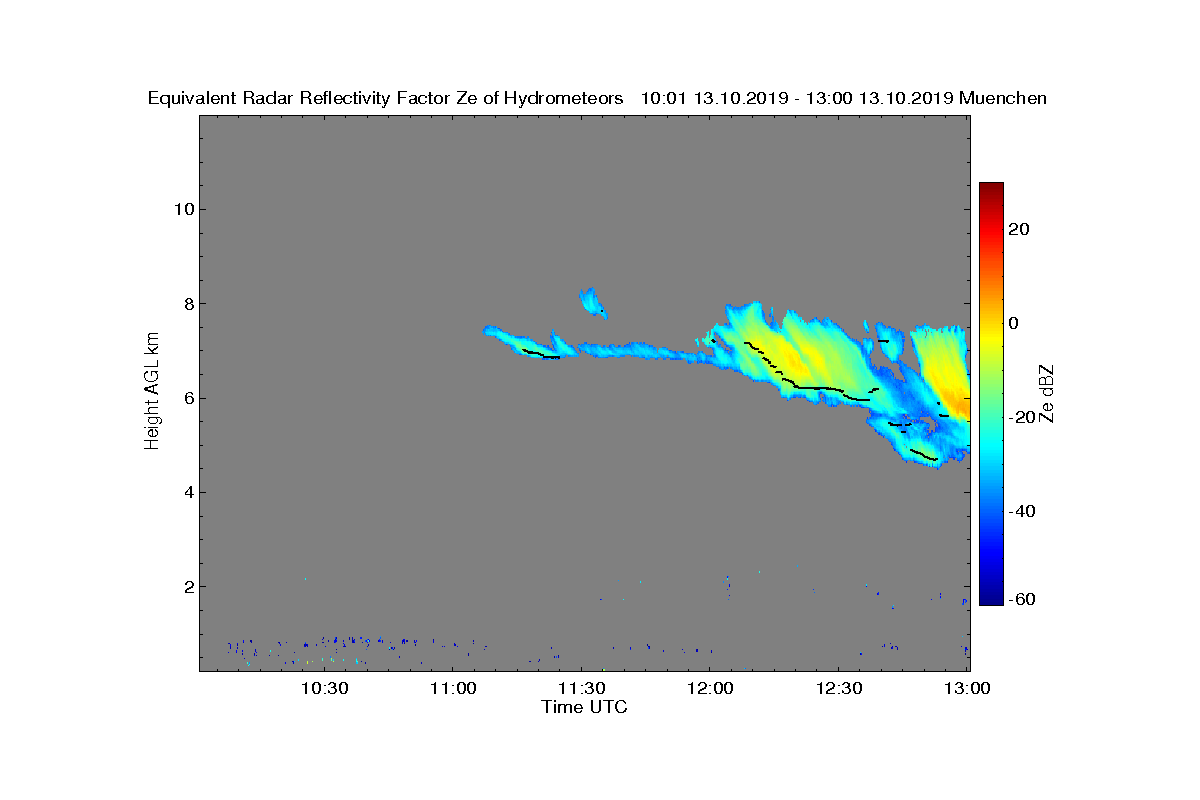Click the colorbar value 20

[1020, 229]
